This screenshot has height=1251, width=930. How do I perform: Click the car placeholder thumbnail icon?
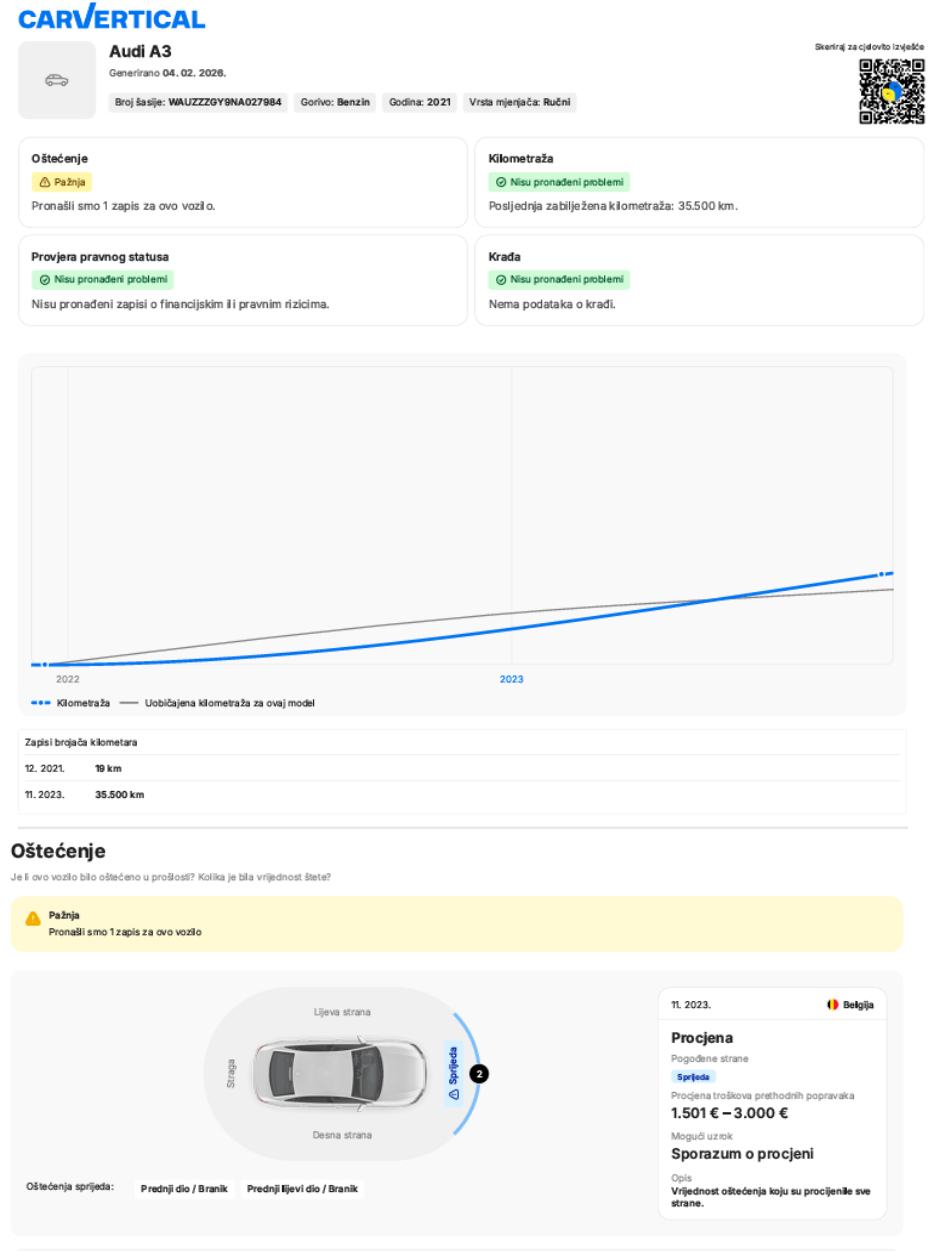click(x=55, y=79)
